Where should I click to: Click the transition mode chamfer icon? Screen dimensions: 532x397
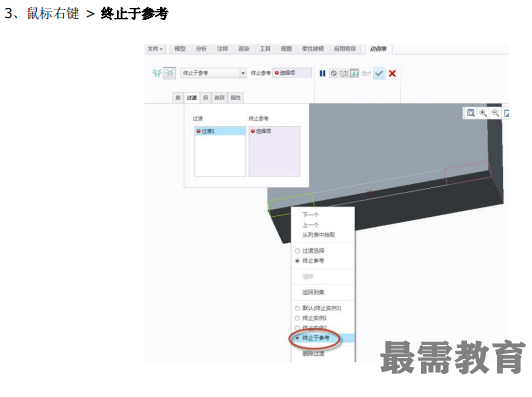pyautogui.click(x=170, y=73)
